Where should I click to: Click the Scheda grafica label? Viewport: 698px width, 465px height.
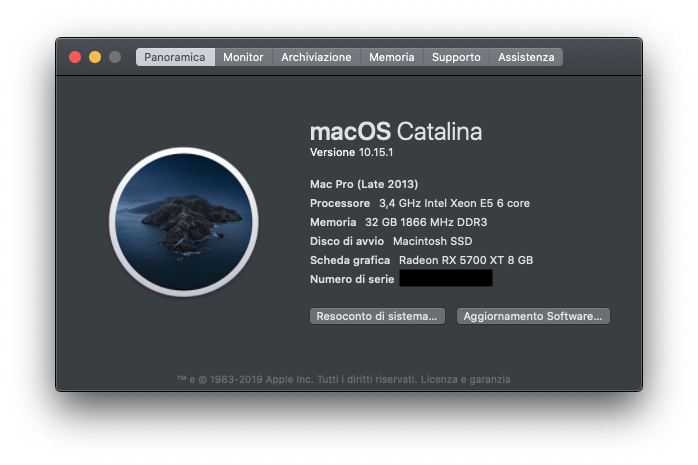tap(350, 260)
